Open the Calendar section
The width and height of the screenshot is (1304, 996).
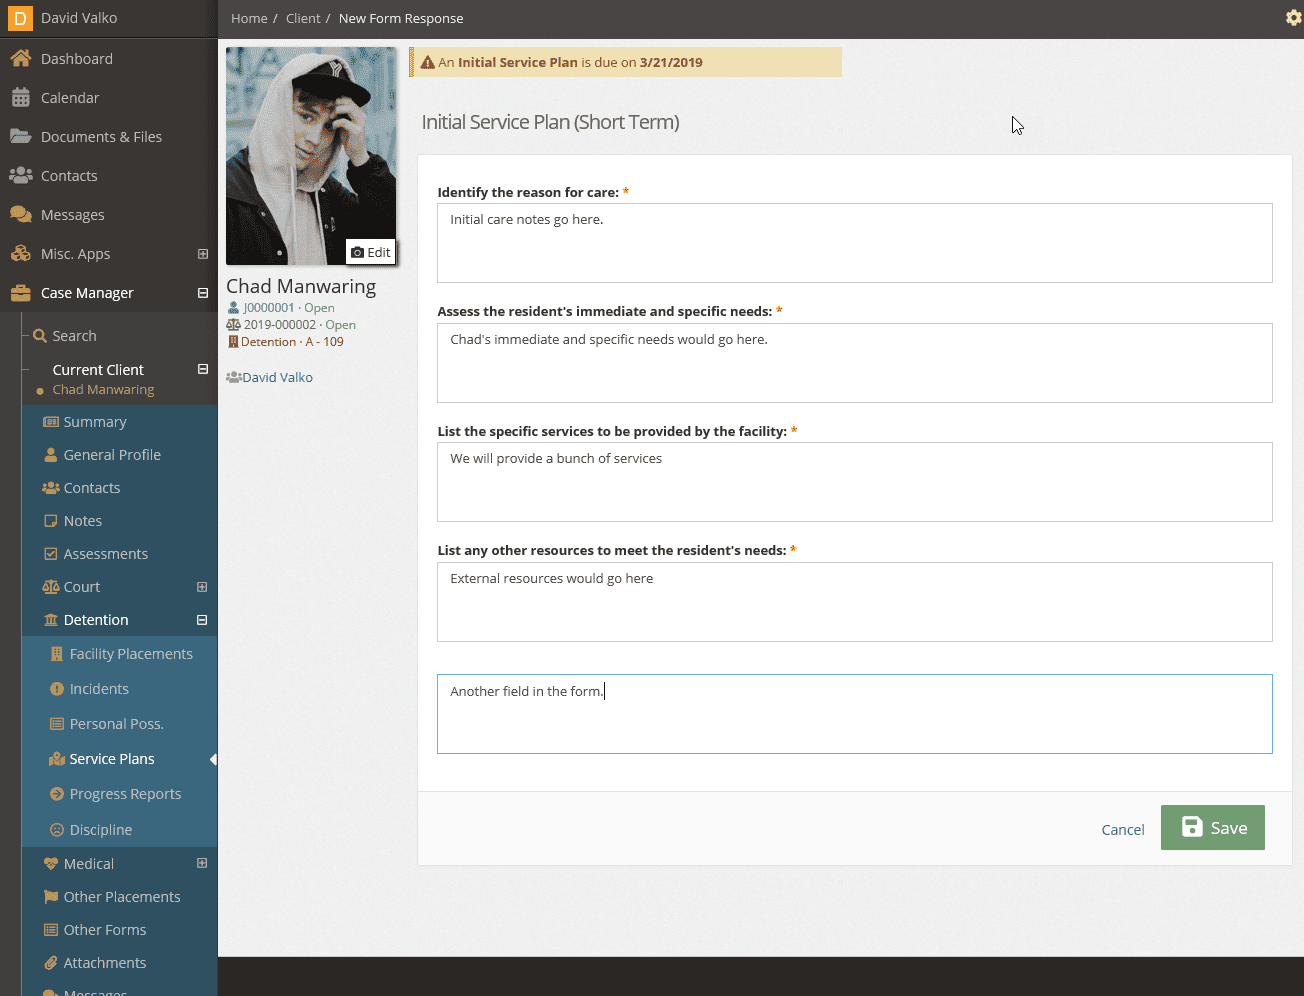pos(70,97)
